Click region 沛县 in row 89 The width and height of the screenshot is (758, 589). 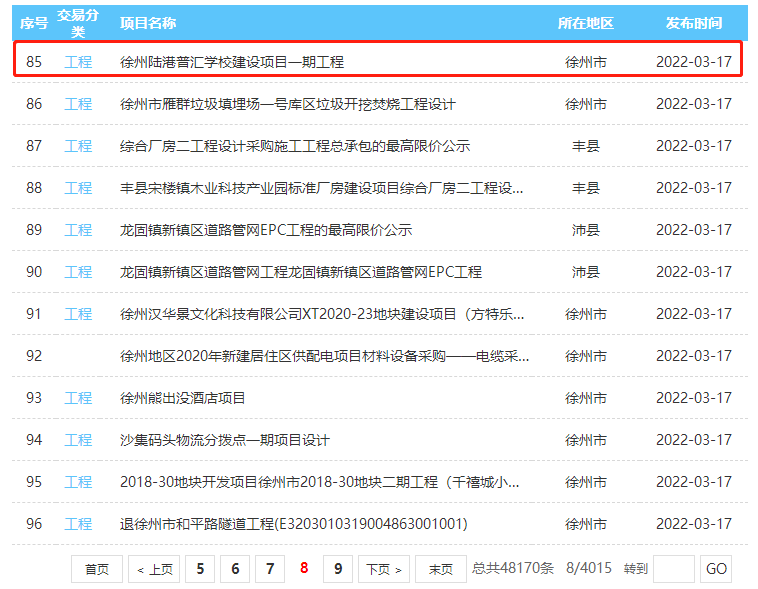point(586,230)
